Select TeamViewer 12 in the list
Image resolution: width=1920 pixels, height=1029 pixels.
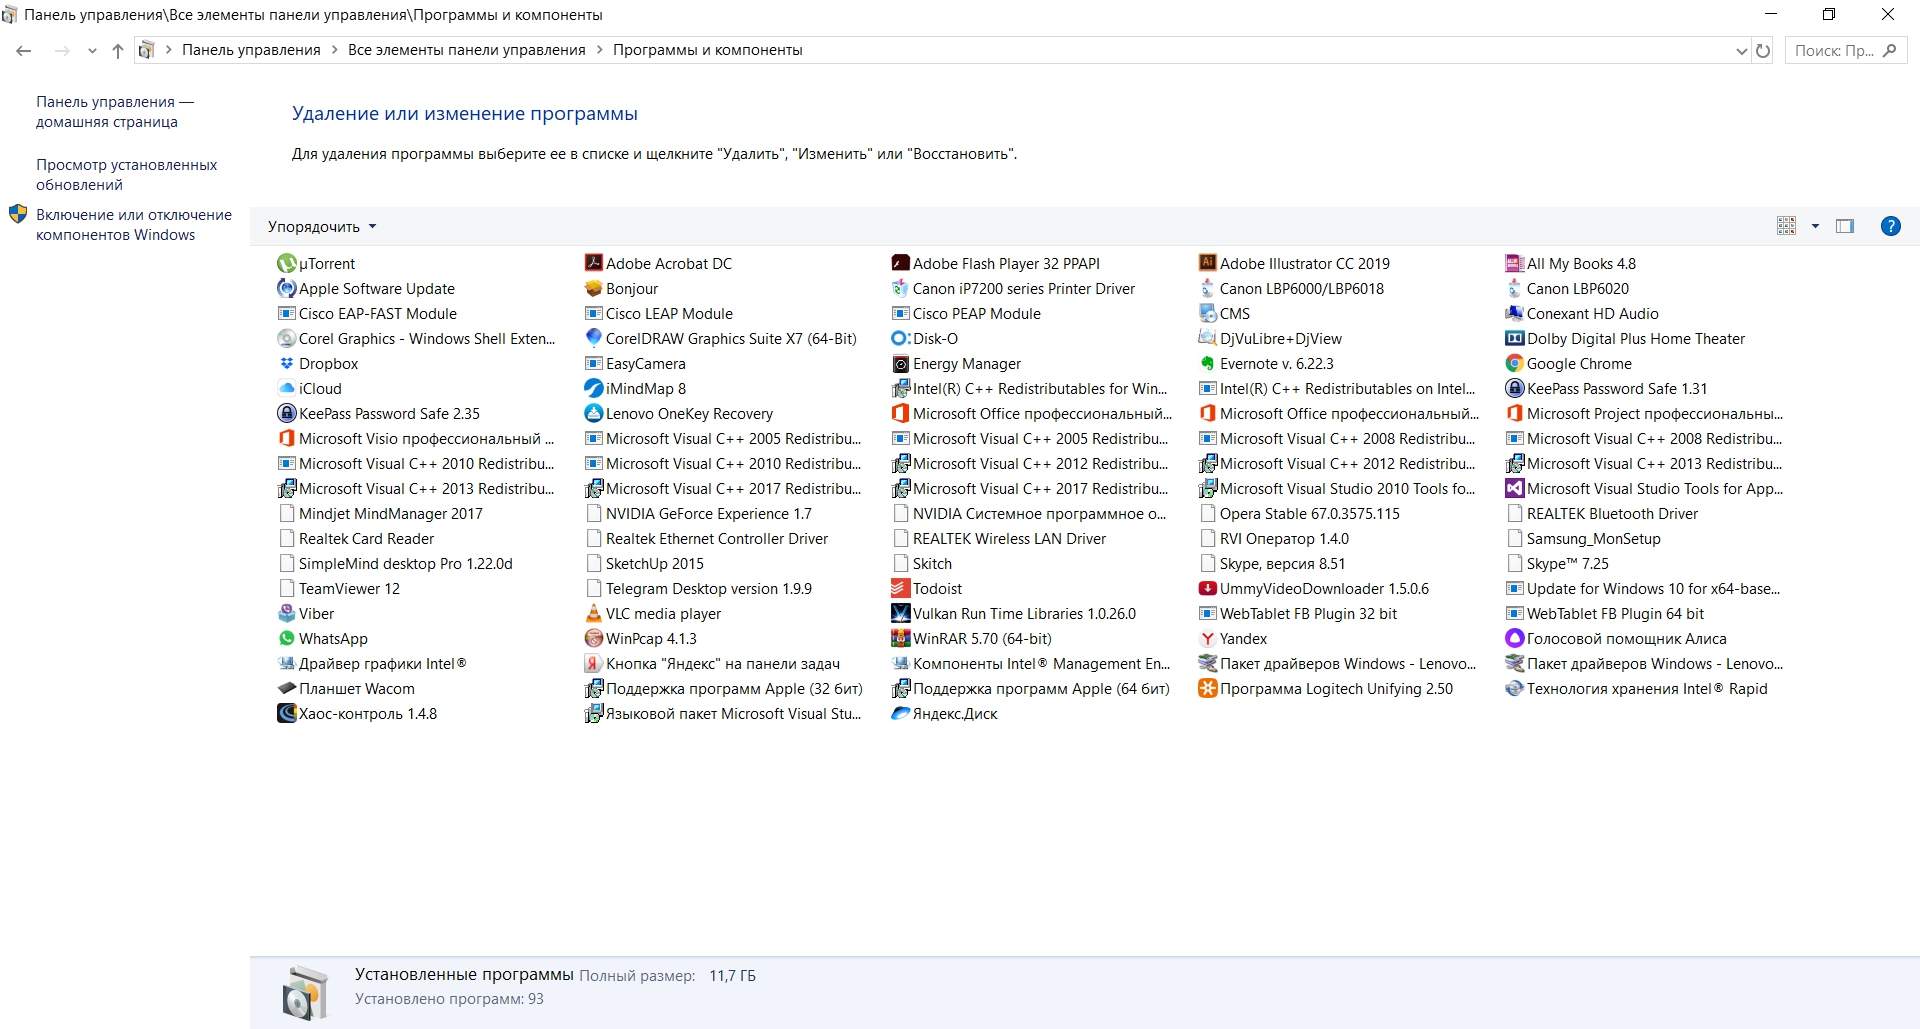coord(339,589)
